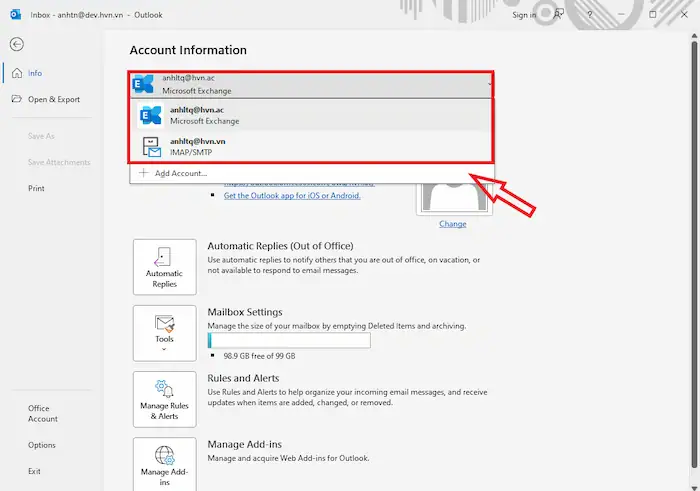Click the 98.9 GB free of 99 GB text

(259, 356)
